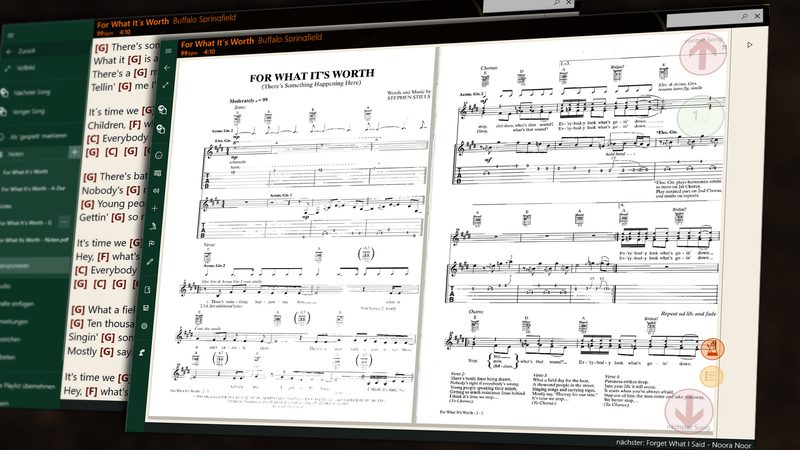Click hamburger icon in back window menu

[11, 35]
